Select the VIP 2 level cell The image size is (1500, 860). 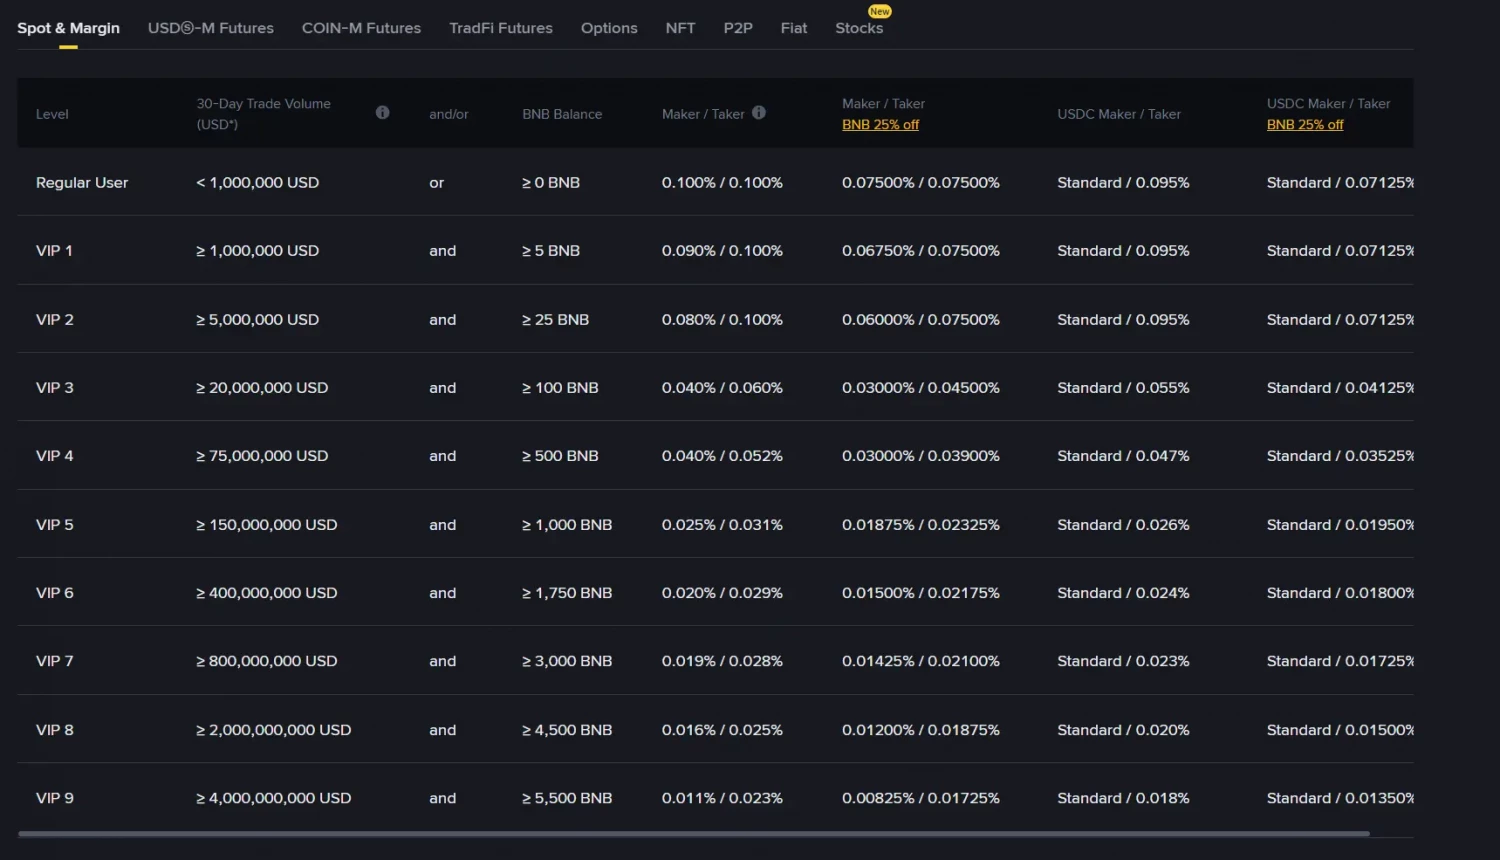coord(55,320)
